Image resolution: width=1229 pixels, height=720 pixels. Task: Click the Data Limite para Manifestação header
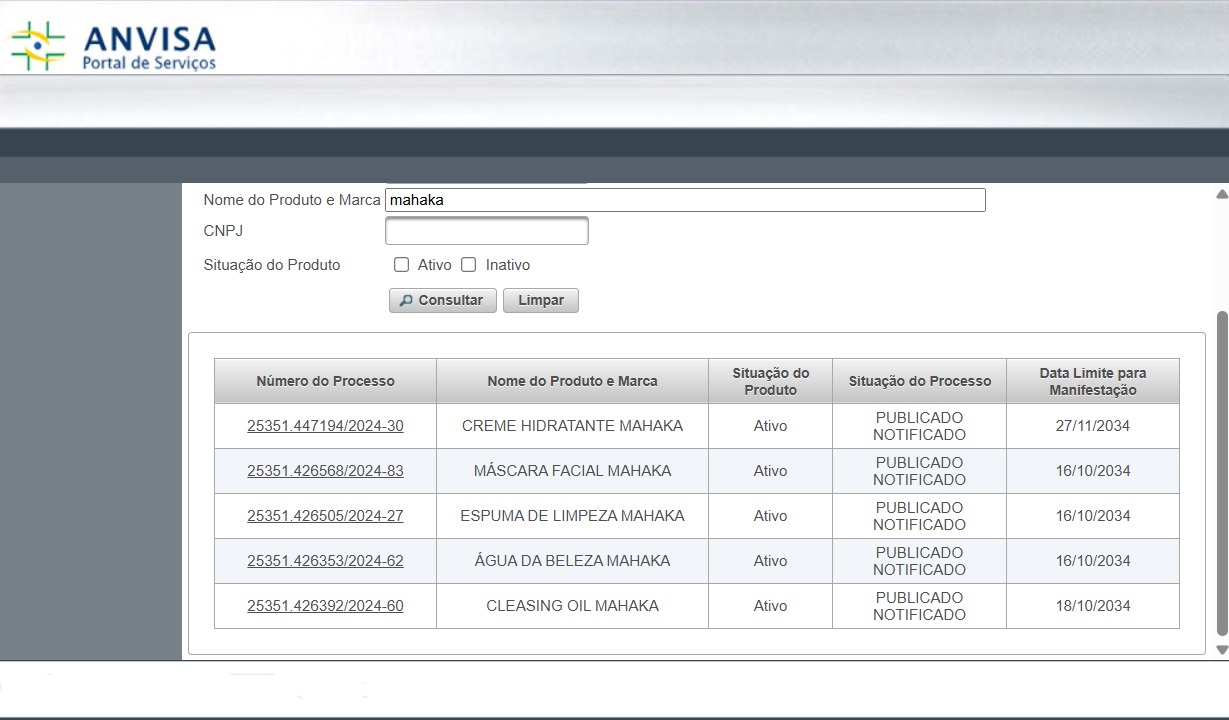[x=1092, y=381]
